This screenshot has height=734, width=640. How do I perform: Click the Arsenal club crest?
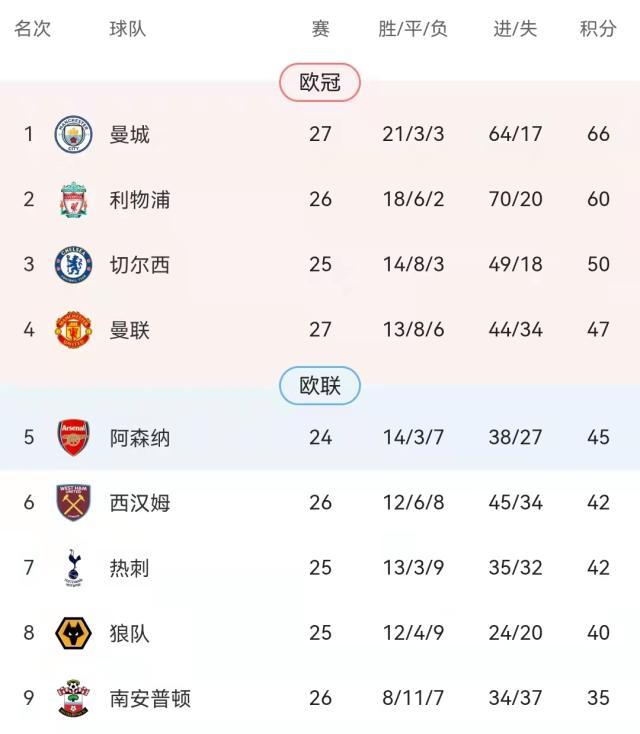(73, 438)
